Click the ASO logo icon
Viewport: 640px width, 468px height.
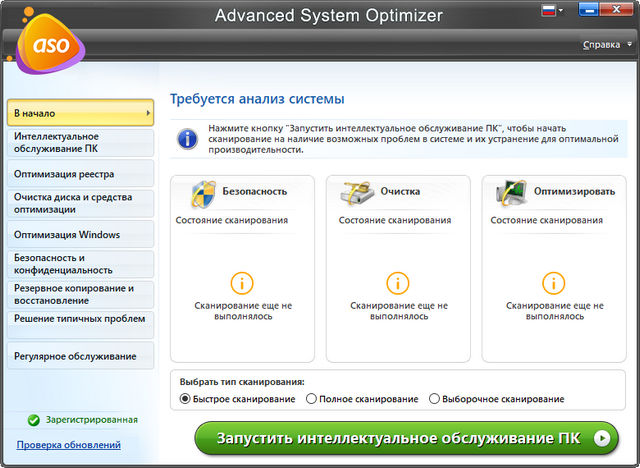[45, 48]
